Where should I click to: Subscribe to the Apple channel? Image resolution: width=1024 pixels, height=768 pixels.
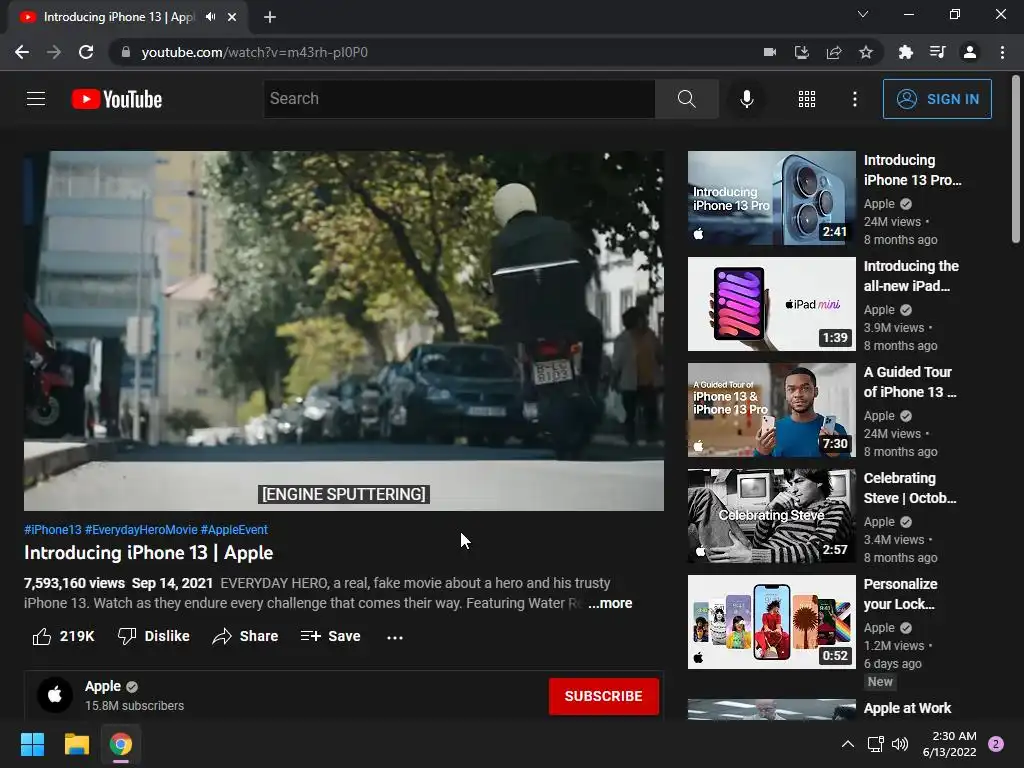(603, 696)
